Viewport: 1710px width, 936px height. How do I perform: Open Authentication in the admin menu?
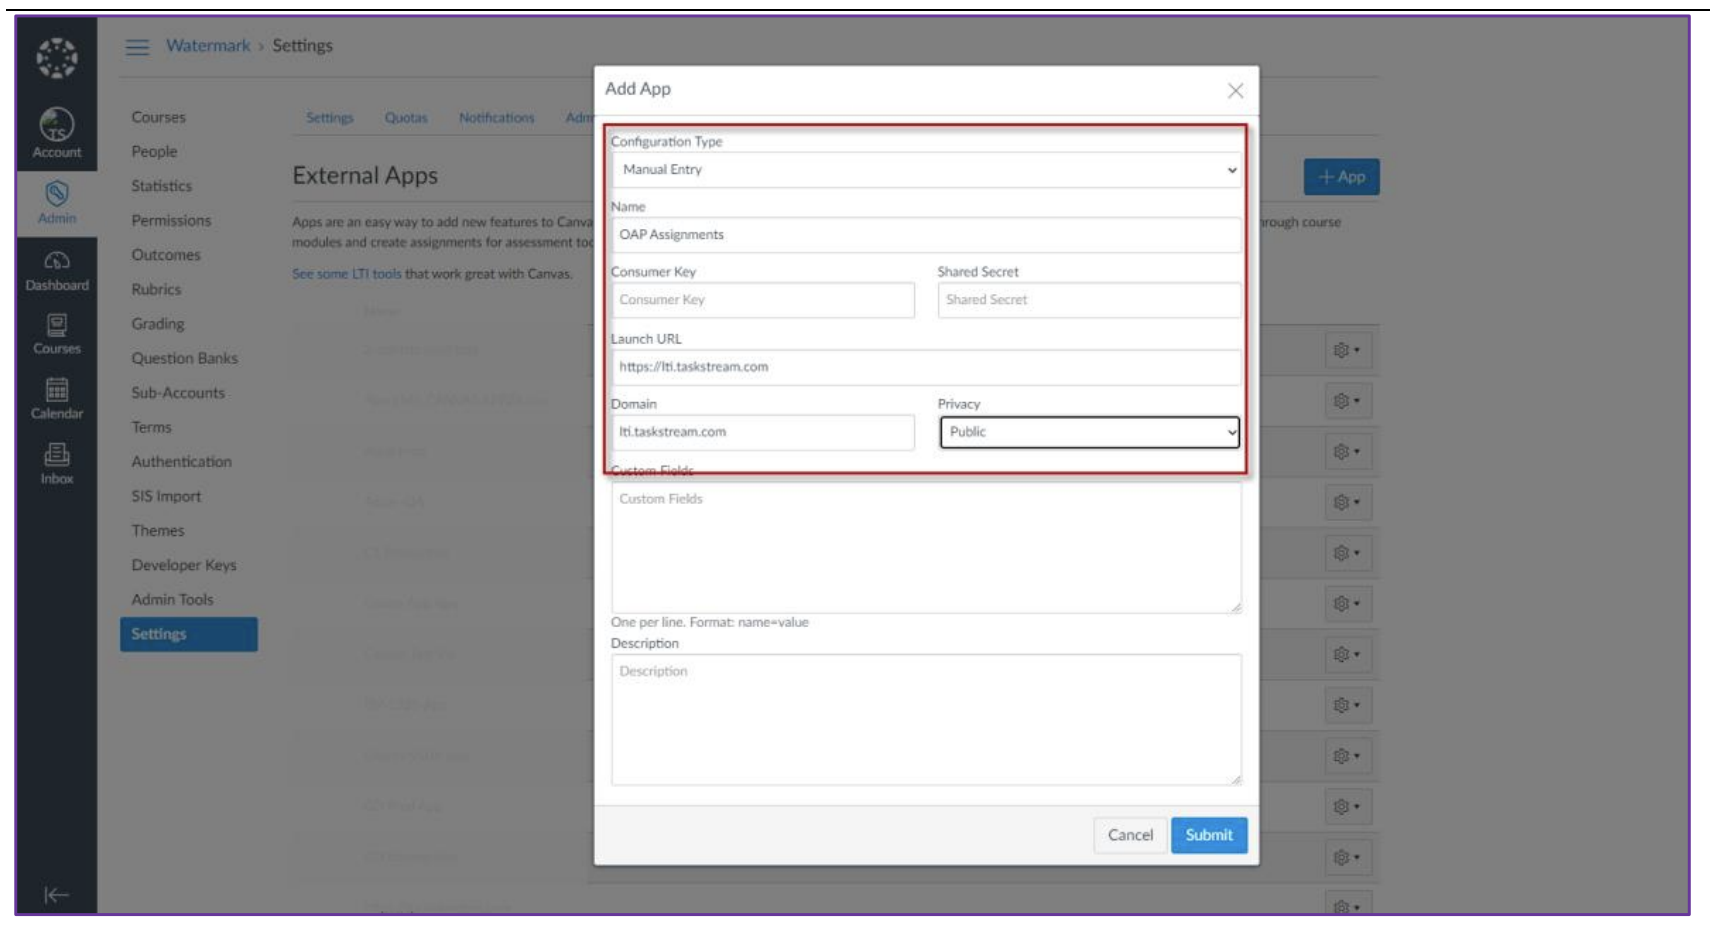tap(181, 462)
